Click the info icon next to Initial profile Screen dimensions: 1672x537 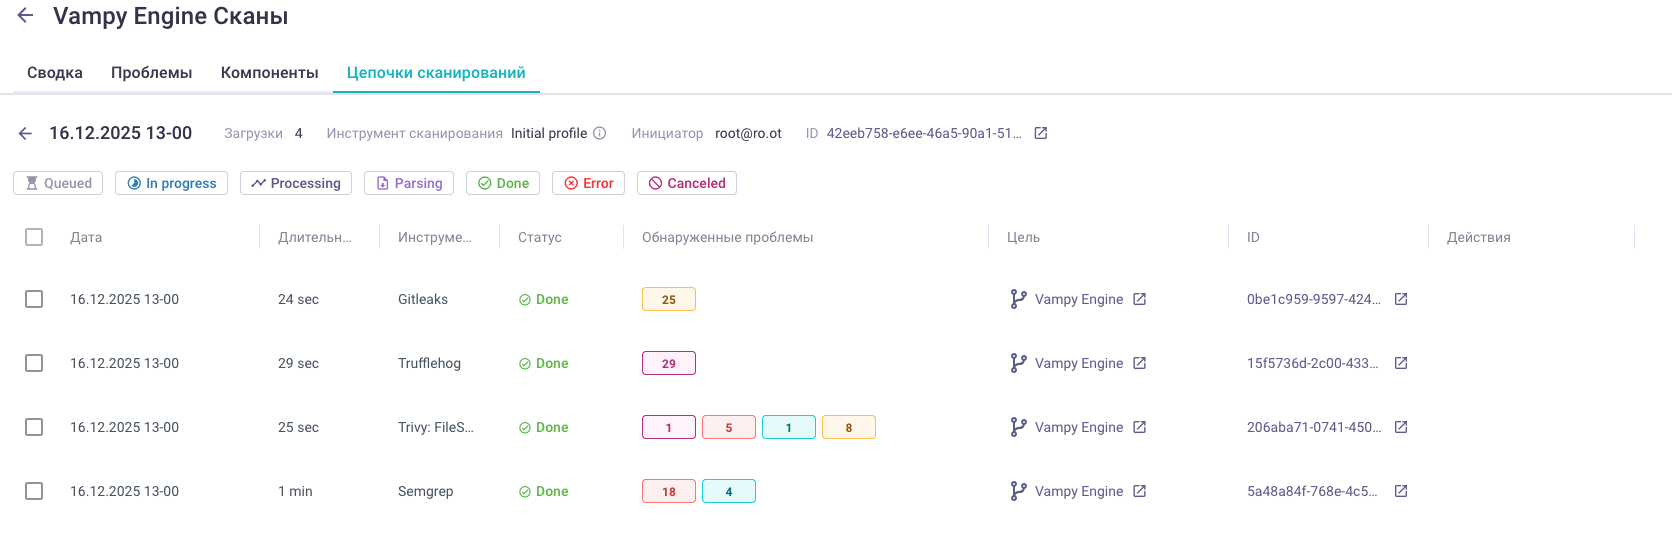[600, 134]
